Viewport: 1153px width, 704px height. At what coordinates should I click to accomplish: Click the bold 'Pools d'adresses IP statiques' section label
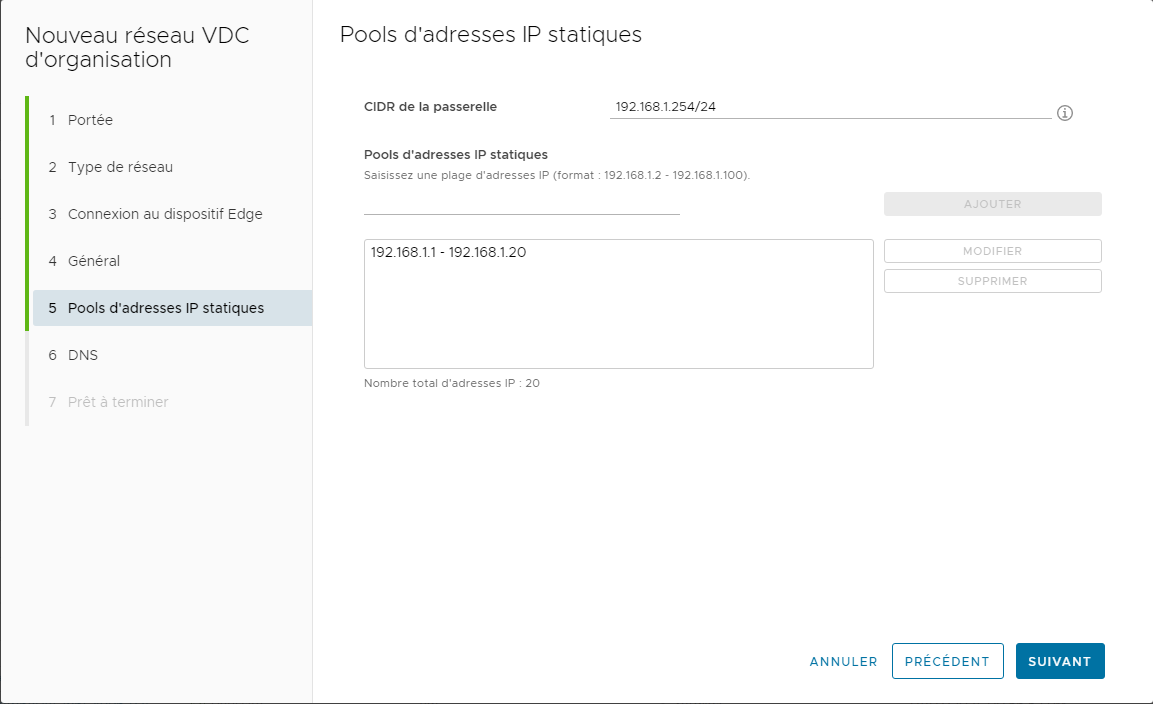click(x=456, y=154)
